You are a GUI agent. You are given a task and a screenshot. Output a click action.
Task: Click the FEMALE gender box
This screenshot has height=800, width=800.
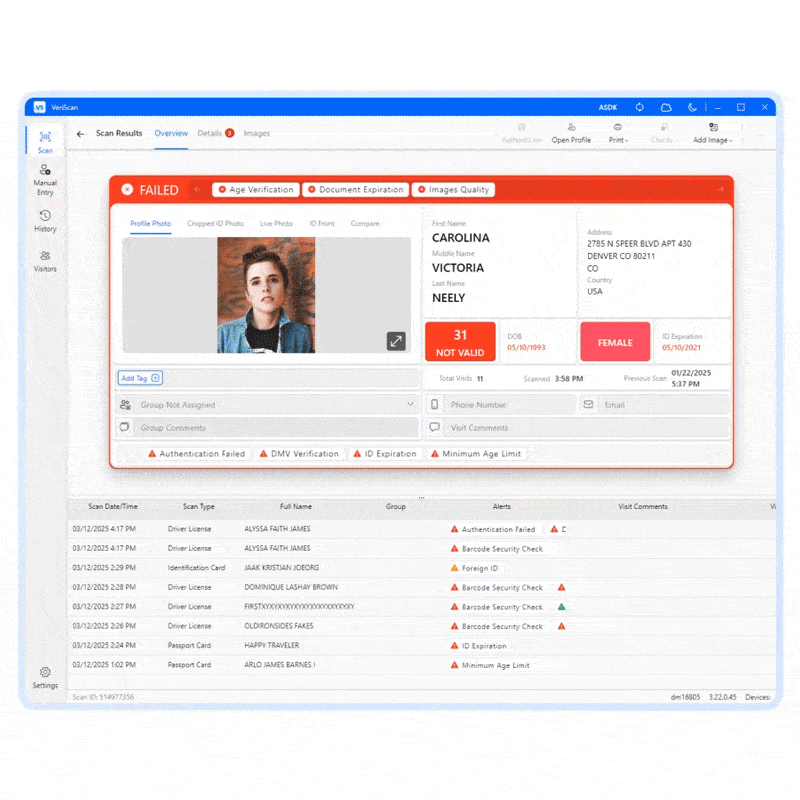615,341
